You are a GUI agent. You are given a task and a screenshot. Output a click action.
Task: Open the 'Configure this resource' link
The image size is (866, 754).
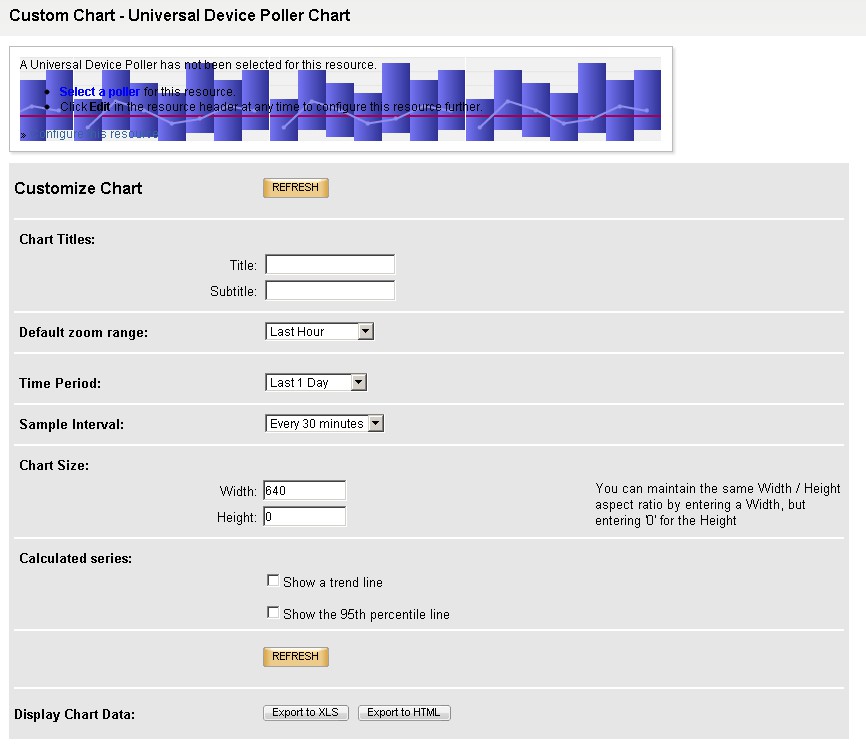[93, 134]
